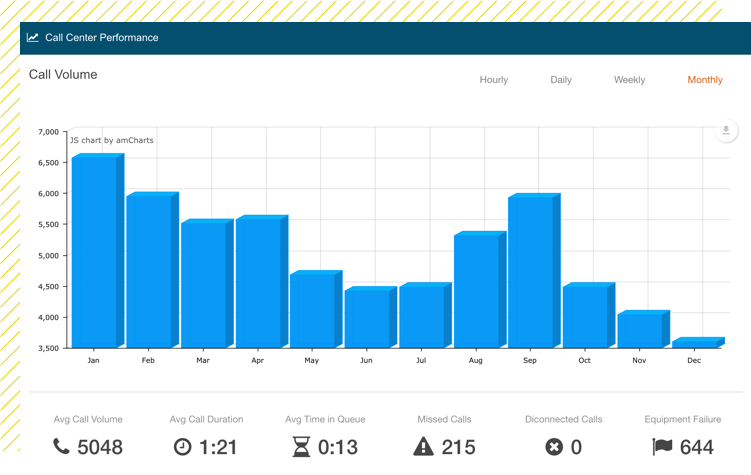Image resolution: width=751 pixels, height=475 pixels.
Task: Click the 6,000 y-axis label
Action: pyautogui.click(x=48, y=193)
